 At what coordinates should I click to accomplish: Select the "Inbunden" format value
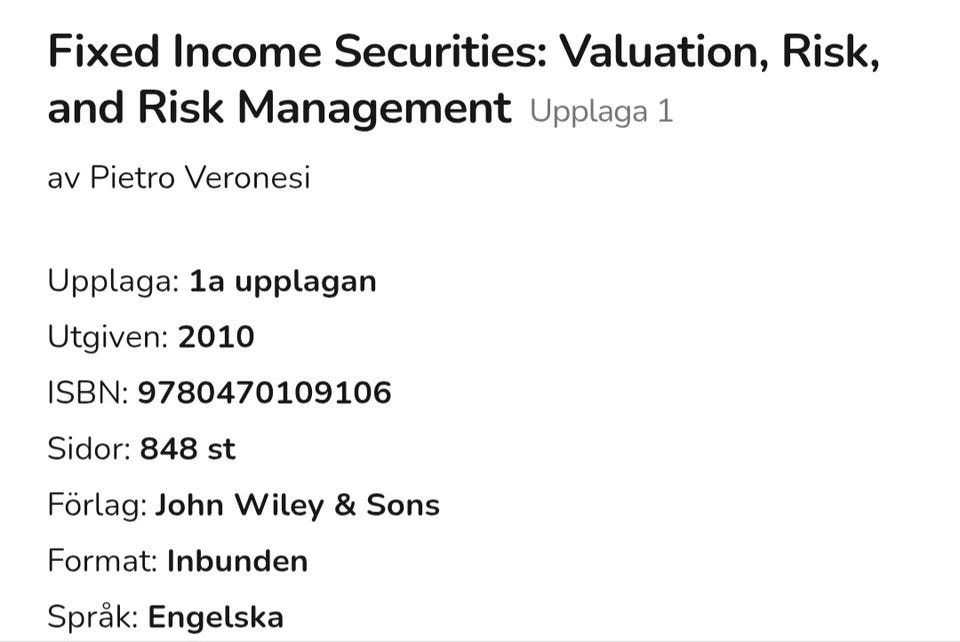tap(237, 561)
